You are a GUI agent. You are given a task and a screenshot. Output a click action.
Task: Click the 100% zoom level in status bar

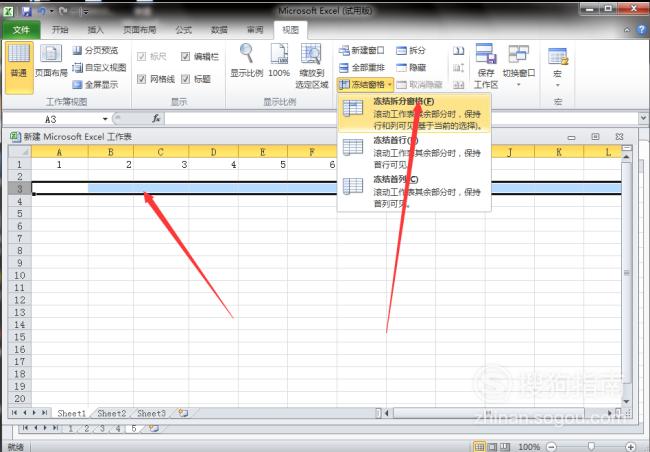tap(529, 447)
